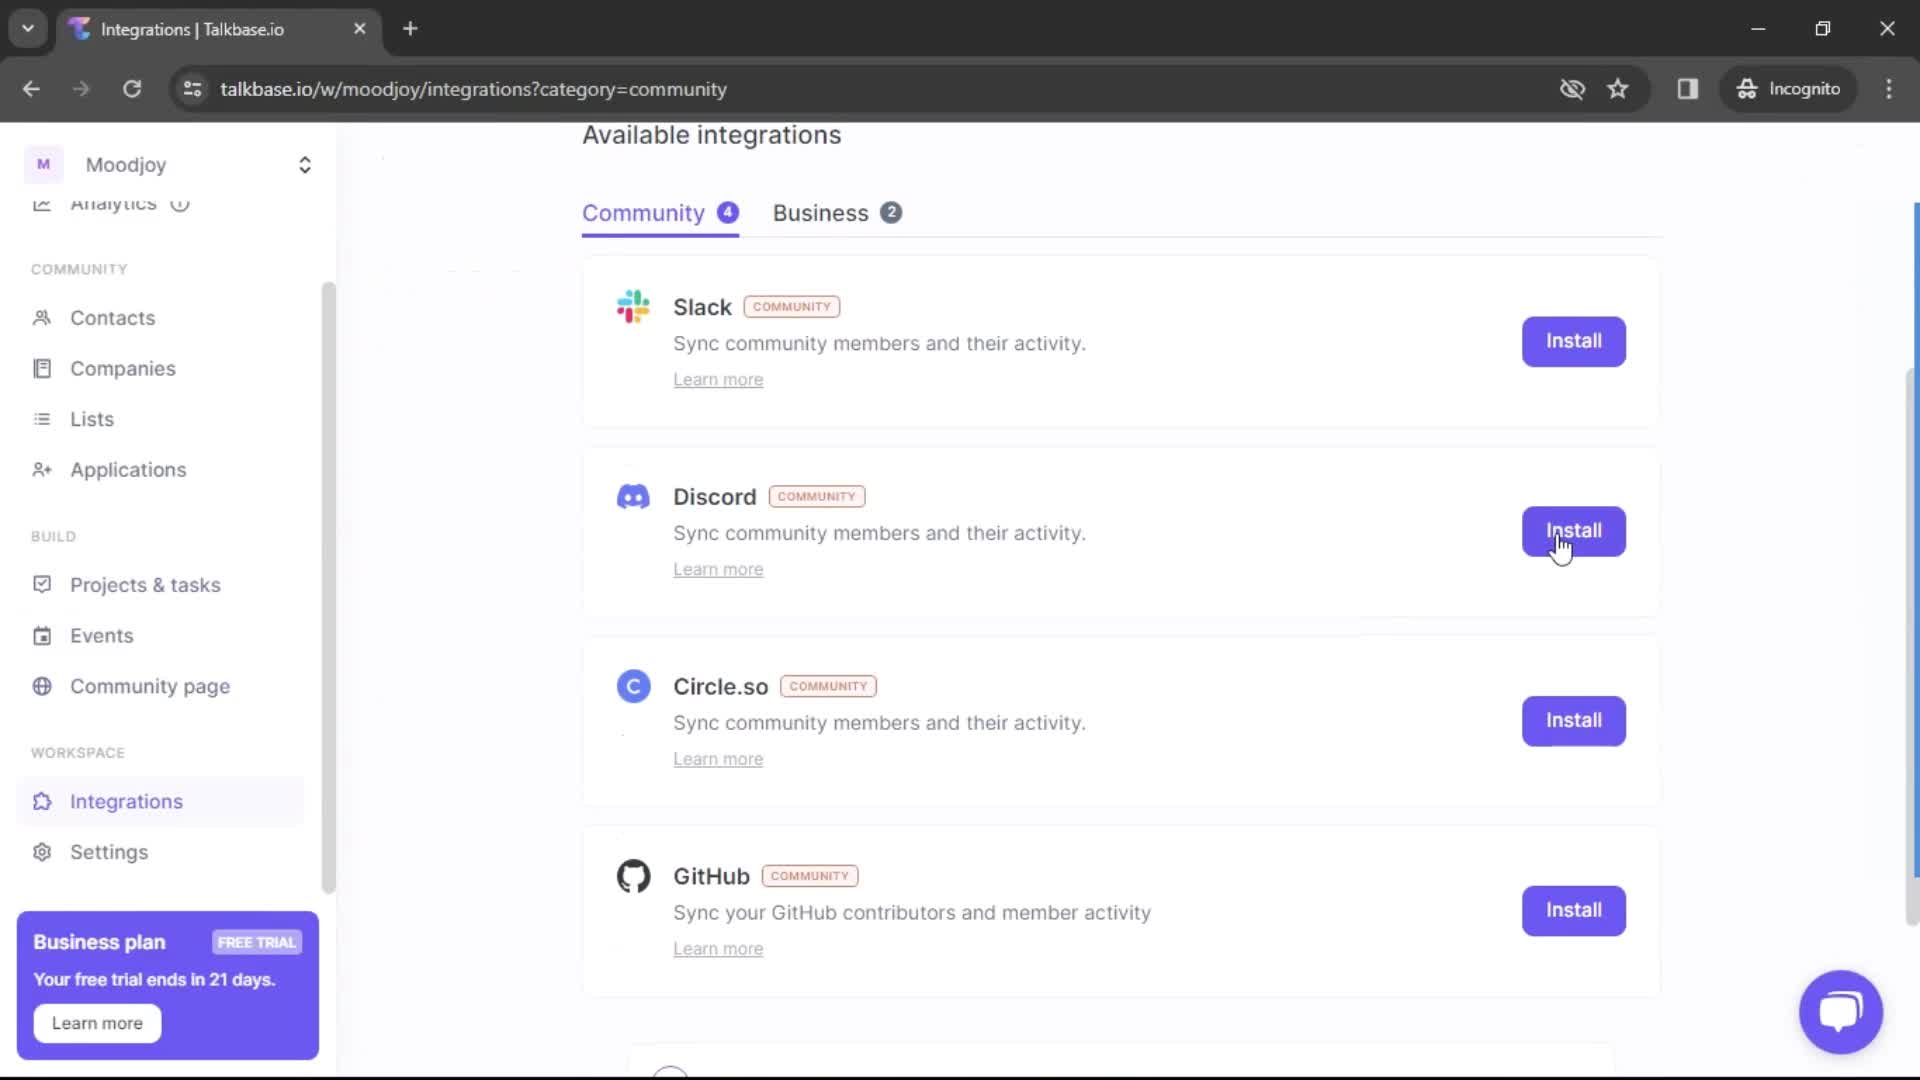Open the Applications section in sidebar
The image size is (1920, 1080).
click(x=128, y=469)
